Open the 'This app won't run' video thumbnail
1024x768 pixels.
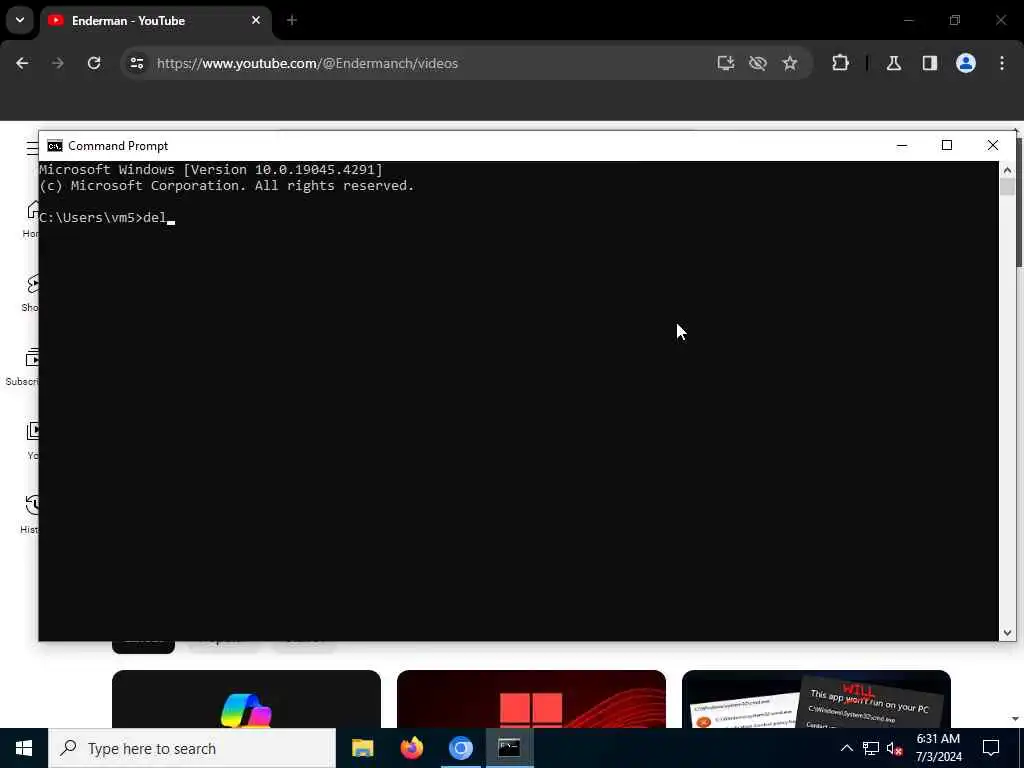[816, 699]
